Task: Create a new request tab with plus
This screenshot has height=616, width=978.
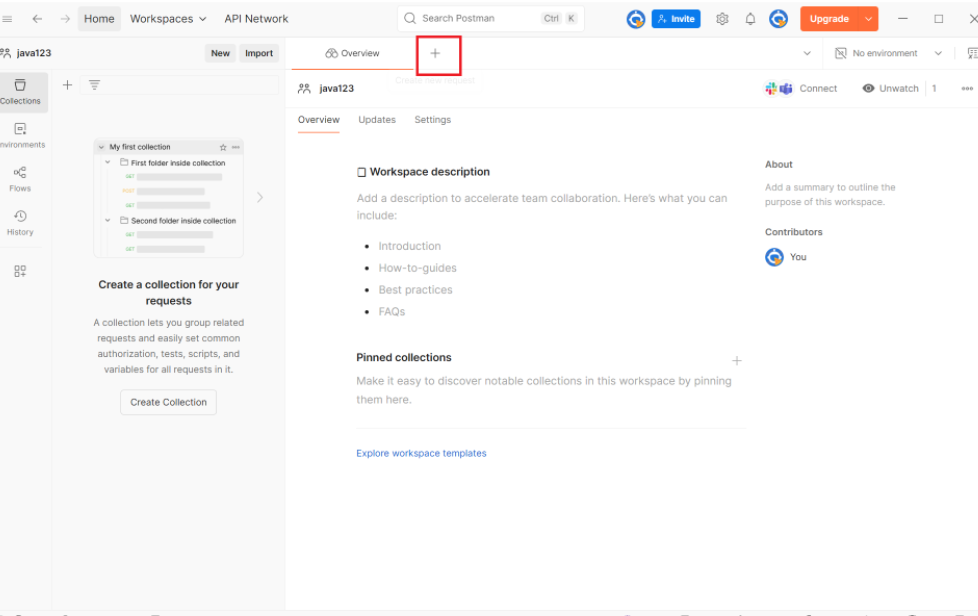Action: 435,54
